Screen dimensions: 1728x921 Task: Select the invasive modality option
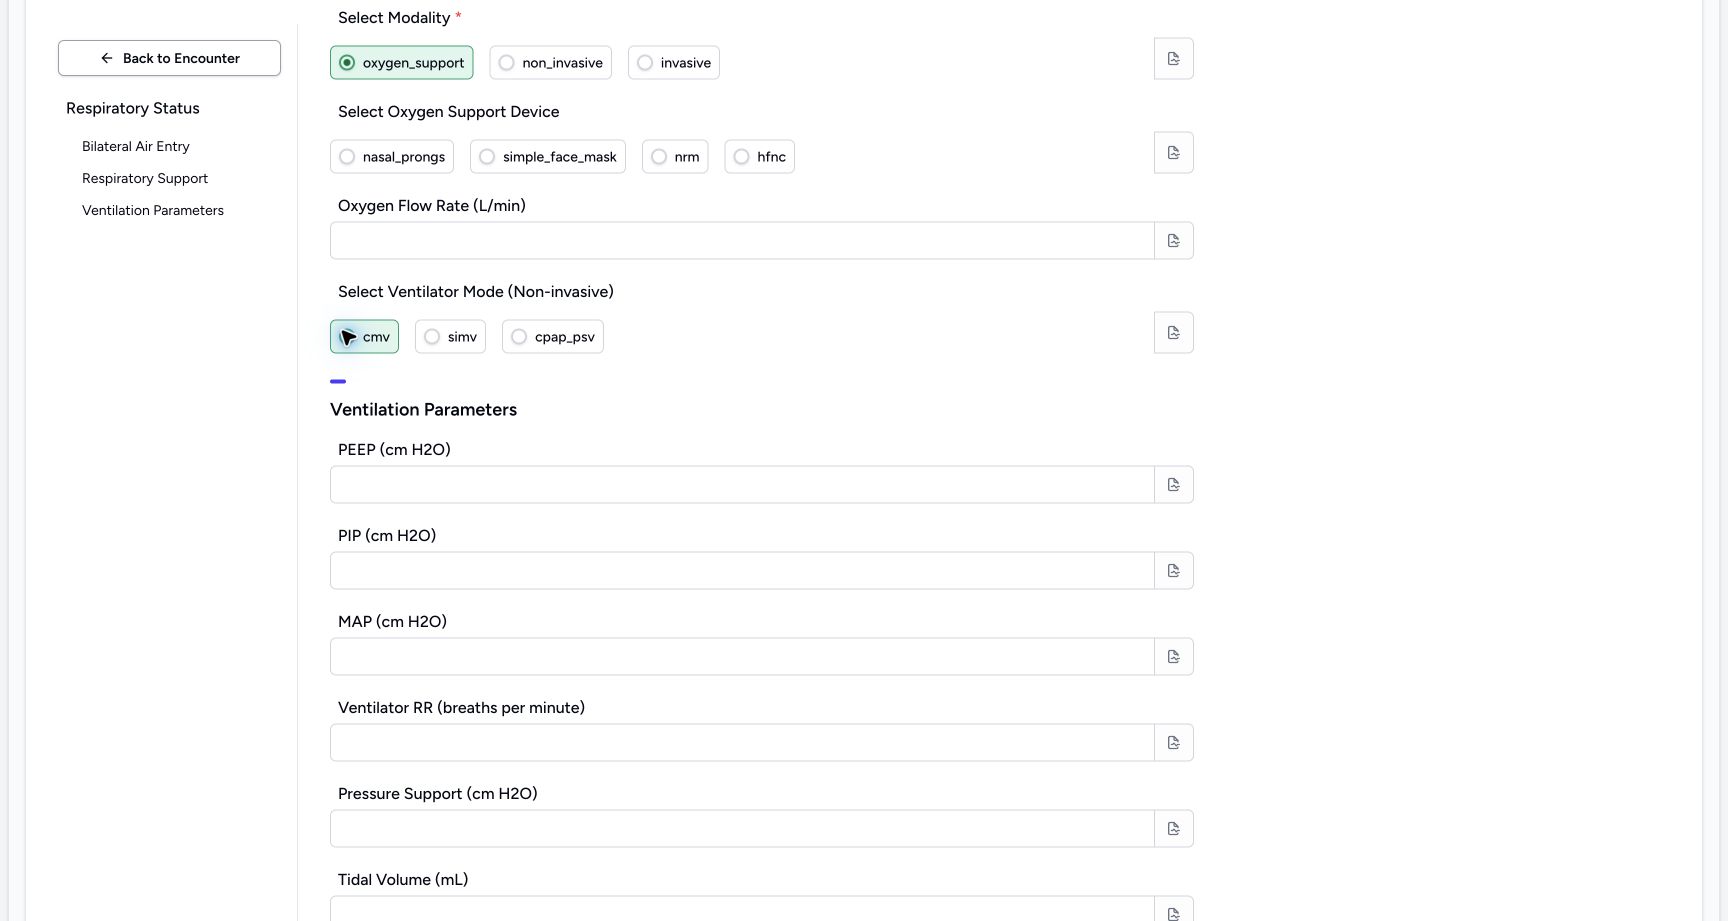674,63
